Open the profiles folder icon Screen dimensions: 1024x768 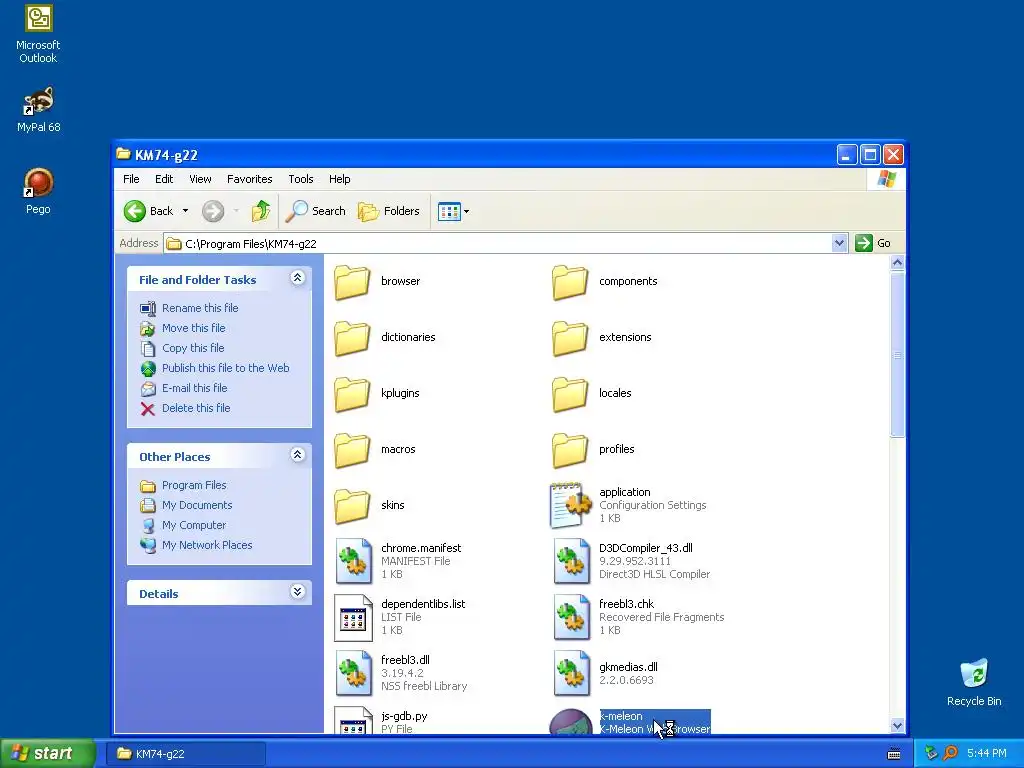click(x=570, y=450)
